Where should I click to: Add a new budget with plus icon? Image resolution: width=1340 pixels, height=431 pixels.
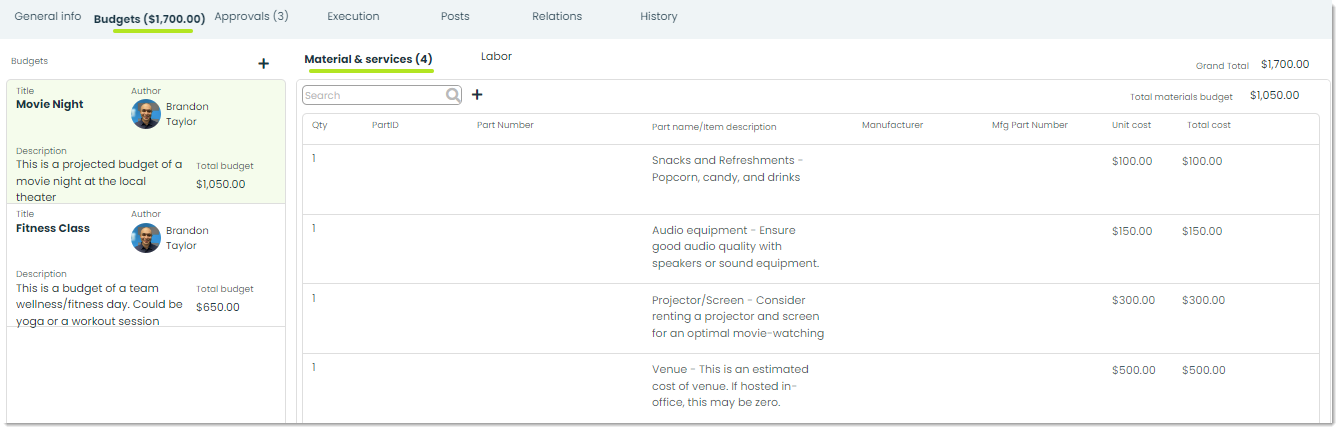(264, 64)
